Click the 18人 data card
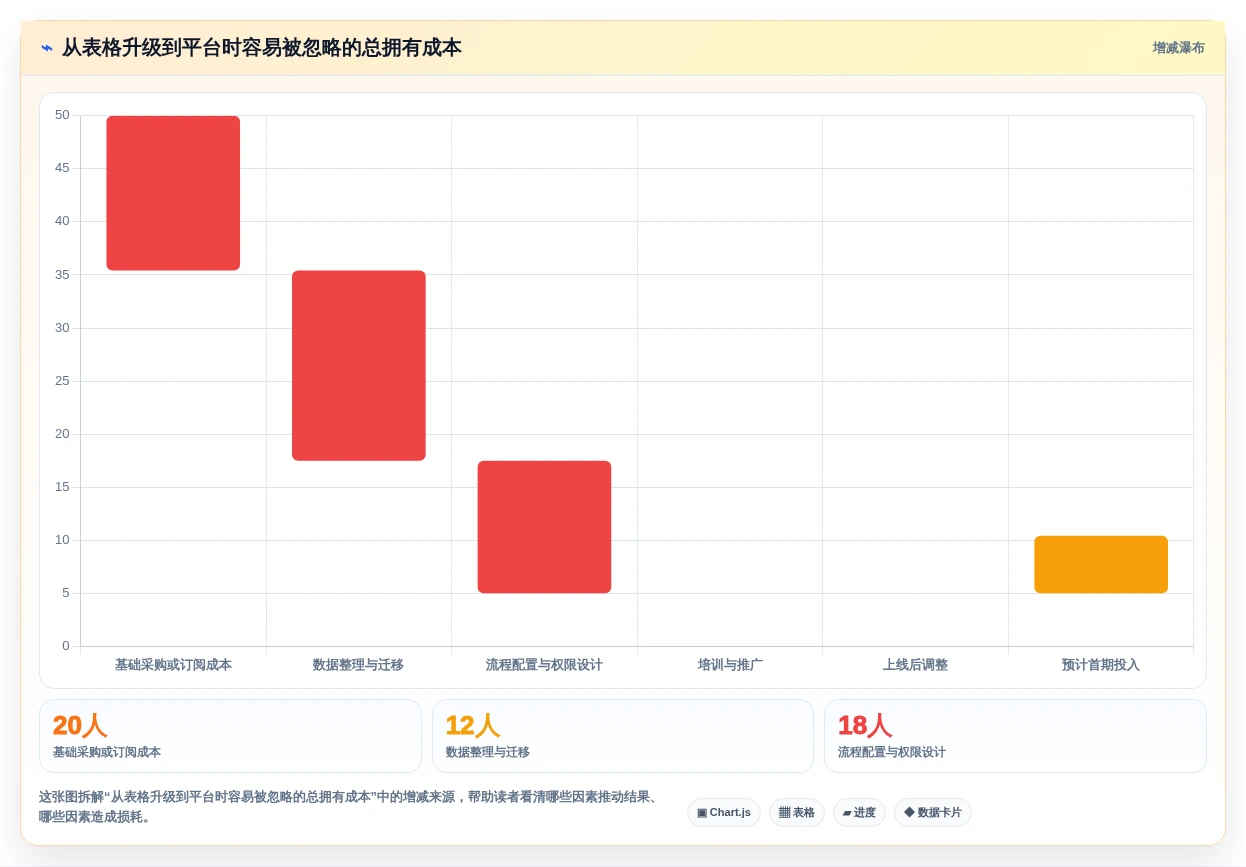1246x867 pixels. pos(1015,736)
